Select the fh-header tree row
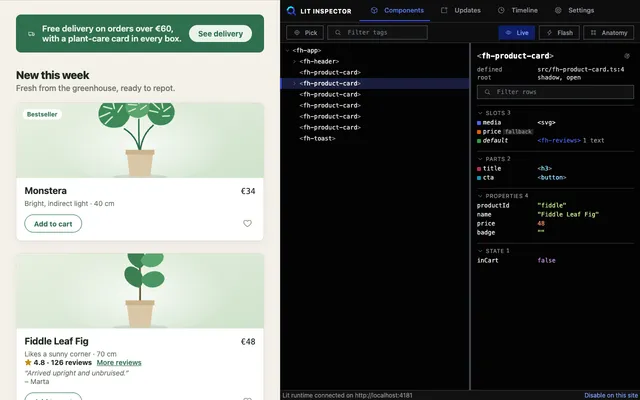This screenshot has height=400, width=640. (x=375, y=62)
